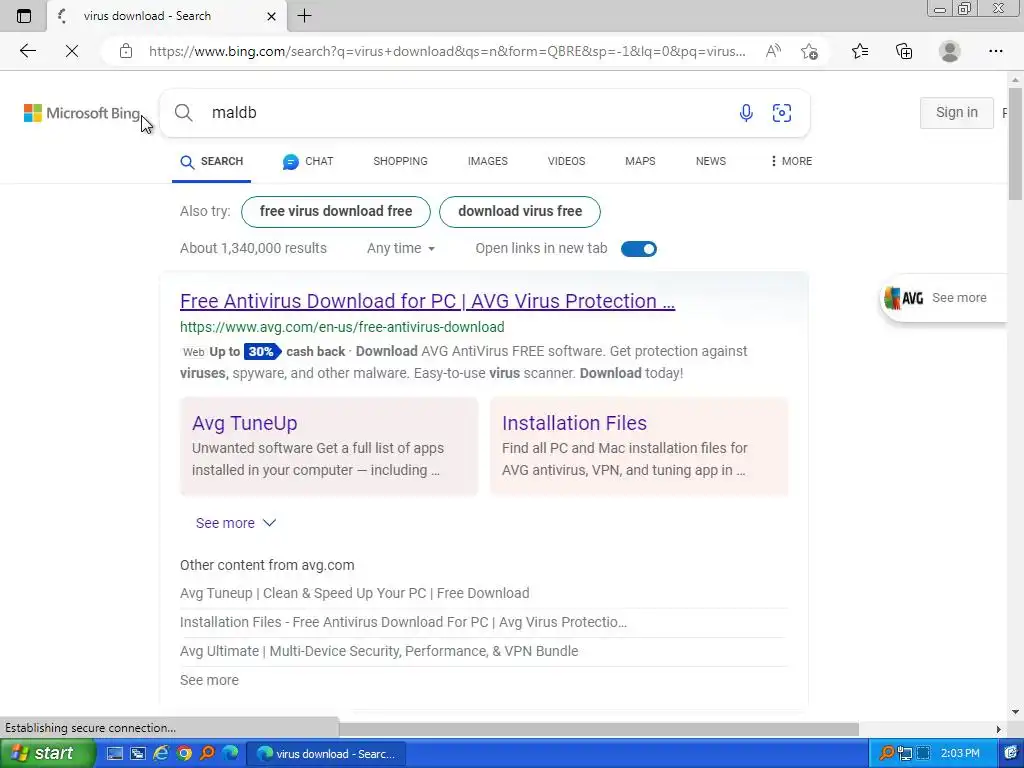Search using voice microphone
Image resolution: width=1024 pixels, height=768 pixels.
point(746,113)
